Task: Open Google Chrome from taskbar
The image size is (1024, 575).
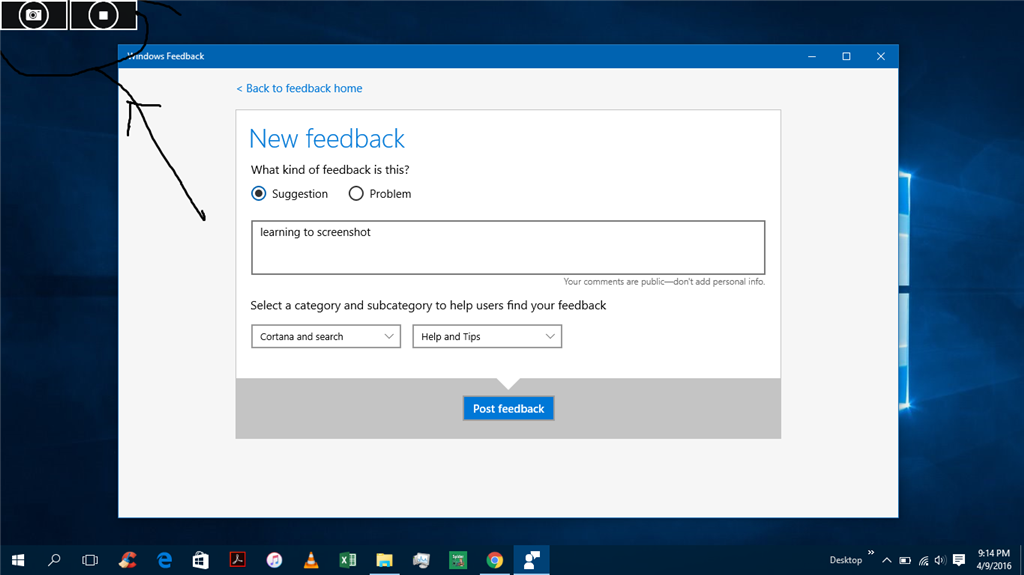Action: coord(494,560)
